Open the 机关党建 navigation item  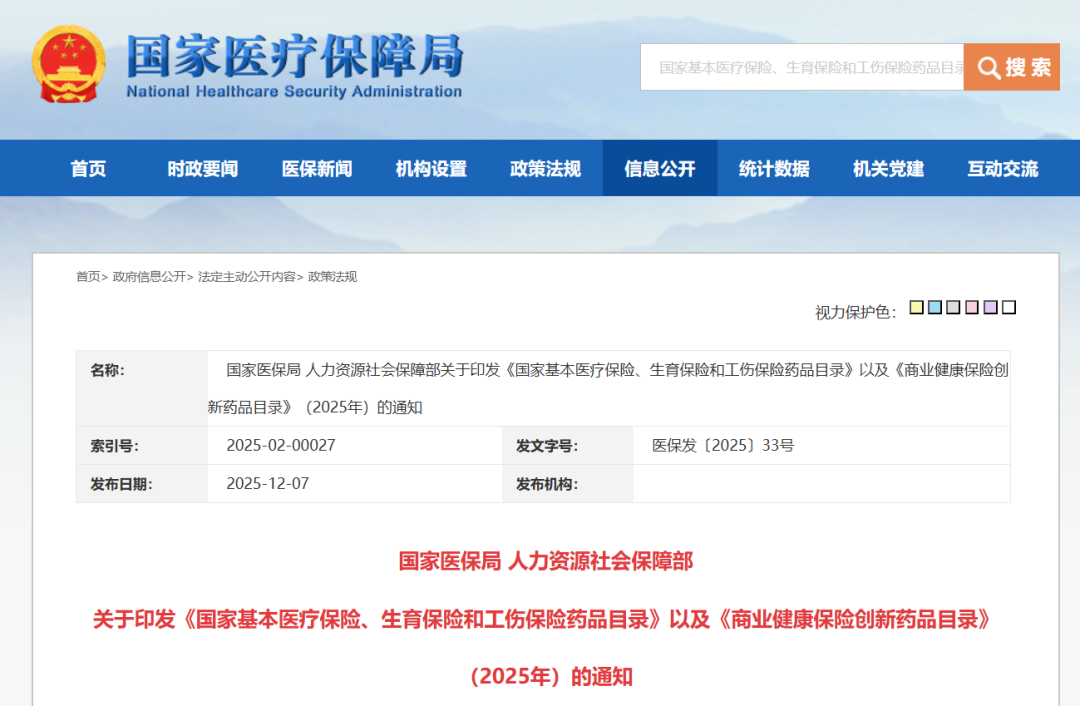(x=888, y=168)
